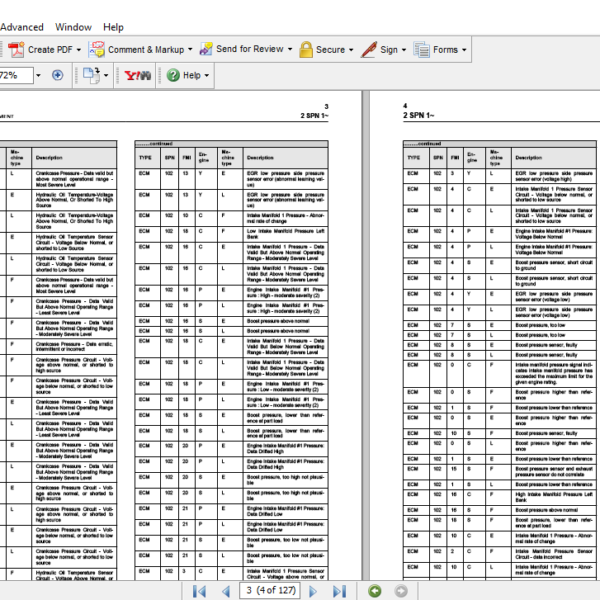Click the Sign label
Screen dimensions: 600x600
tap(389, 50)
